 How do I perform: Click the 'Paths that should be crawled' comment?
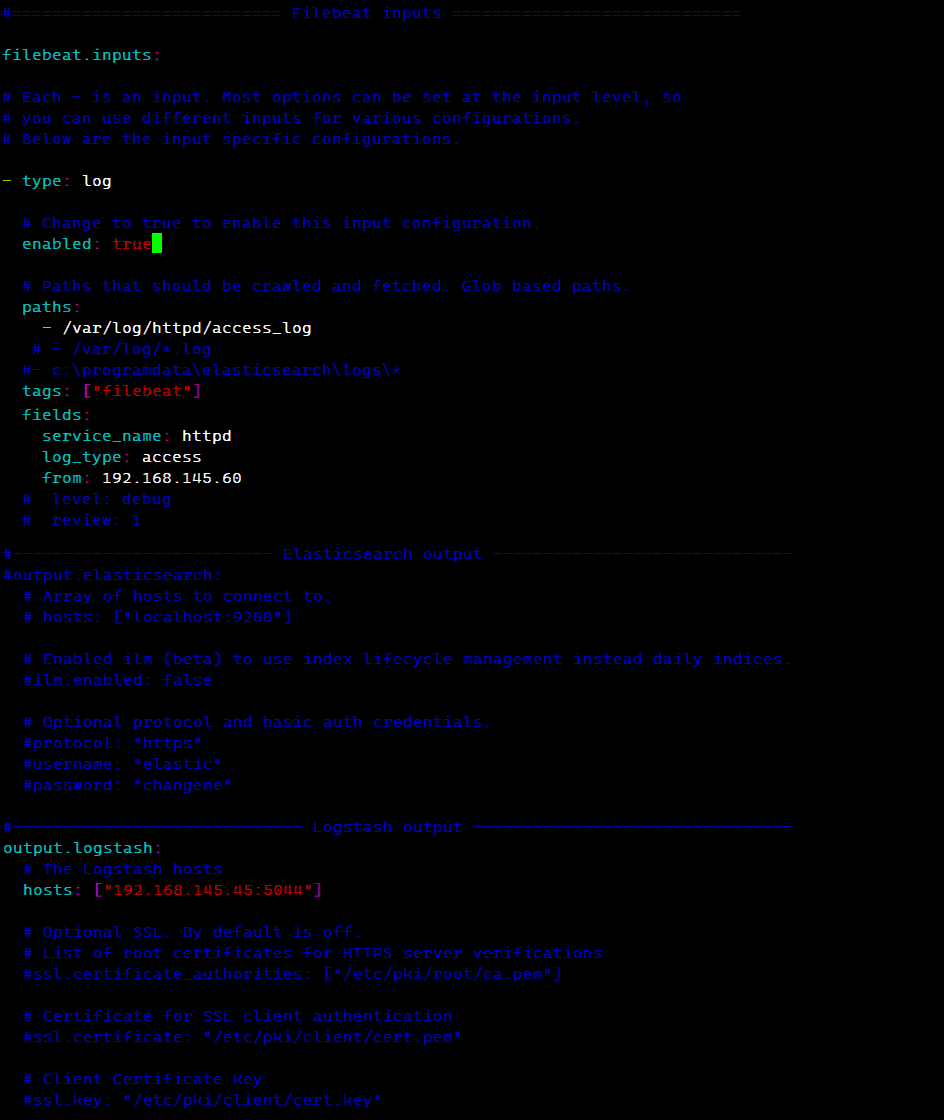click(326, 286)
